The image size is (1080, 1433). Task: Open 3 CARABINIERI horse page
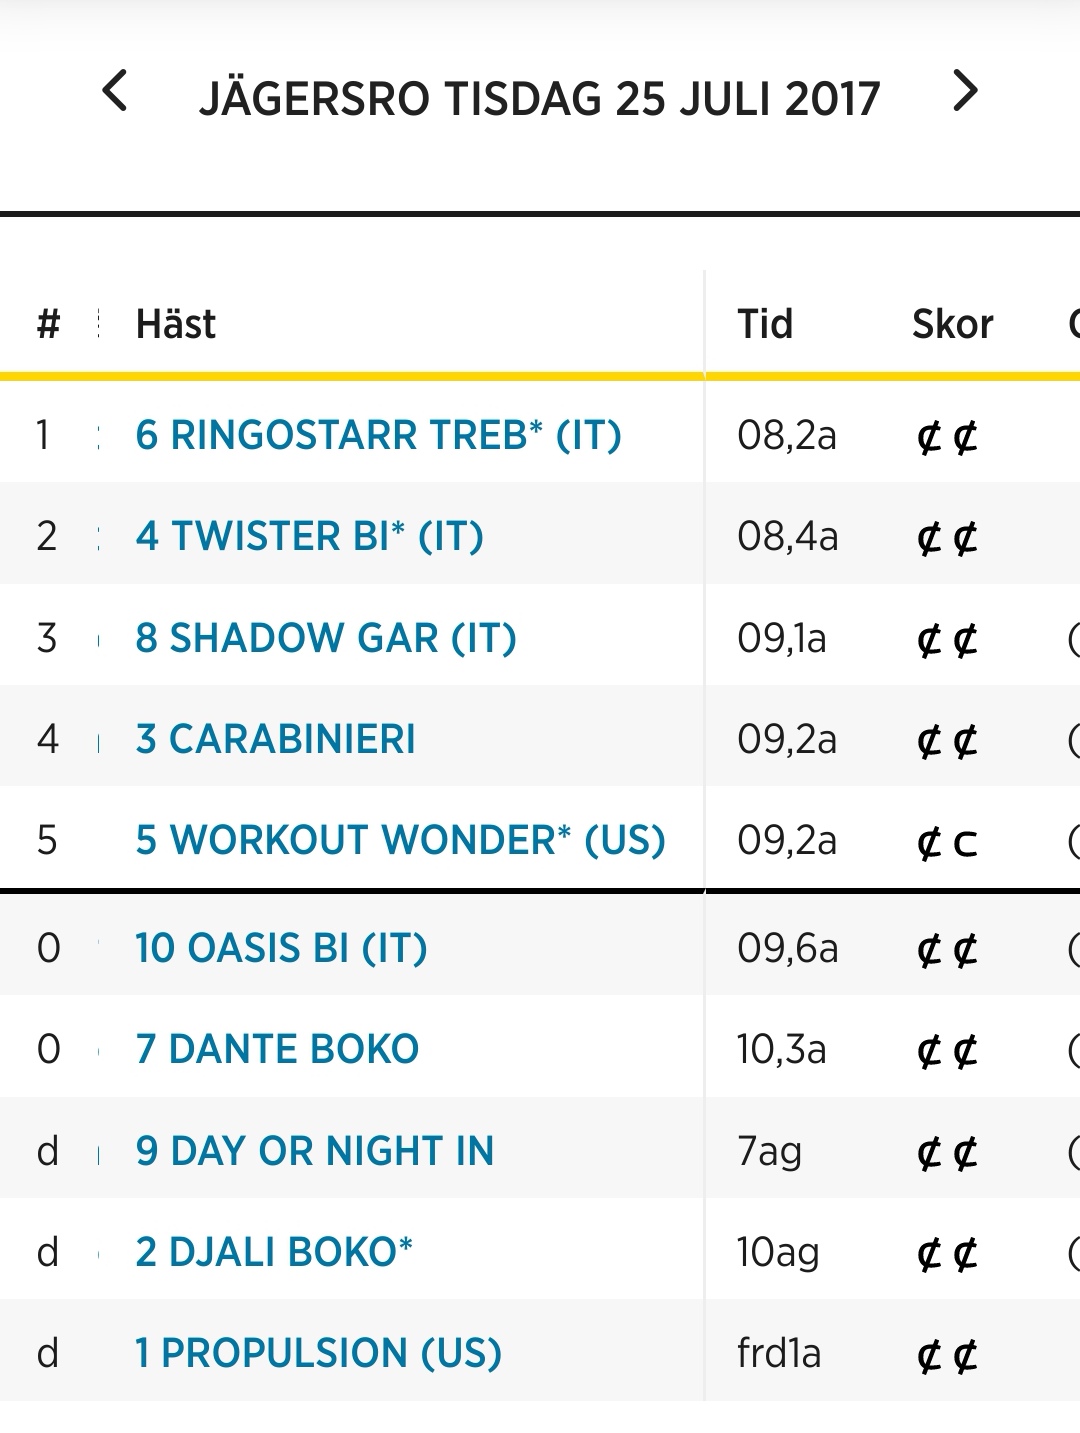(275, 739)
